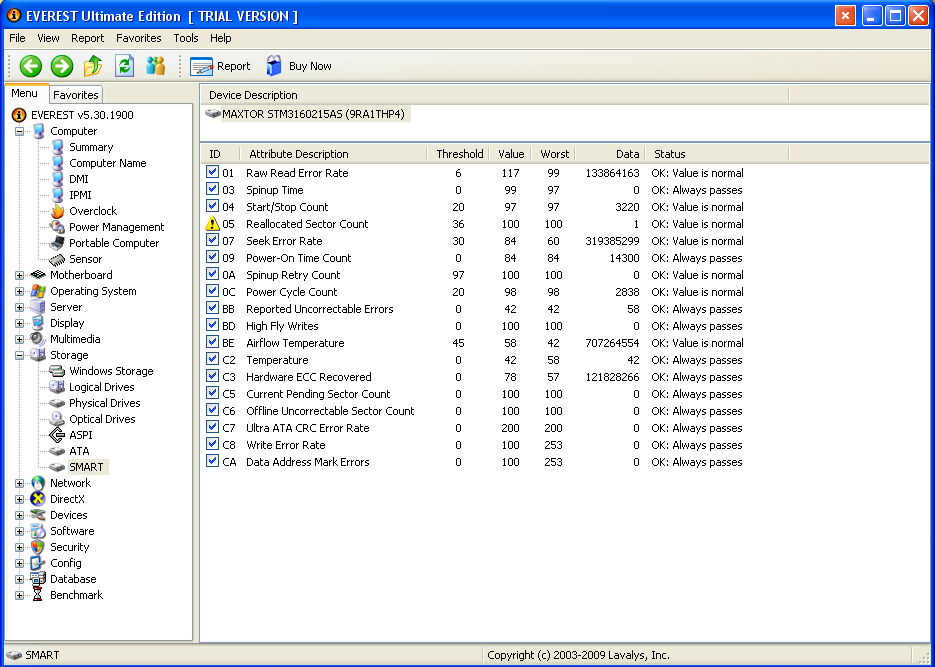This screenshot has height=667, width=935.
Task: Switch to the Favorites tab
Action: (76, 95)
